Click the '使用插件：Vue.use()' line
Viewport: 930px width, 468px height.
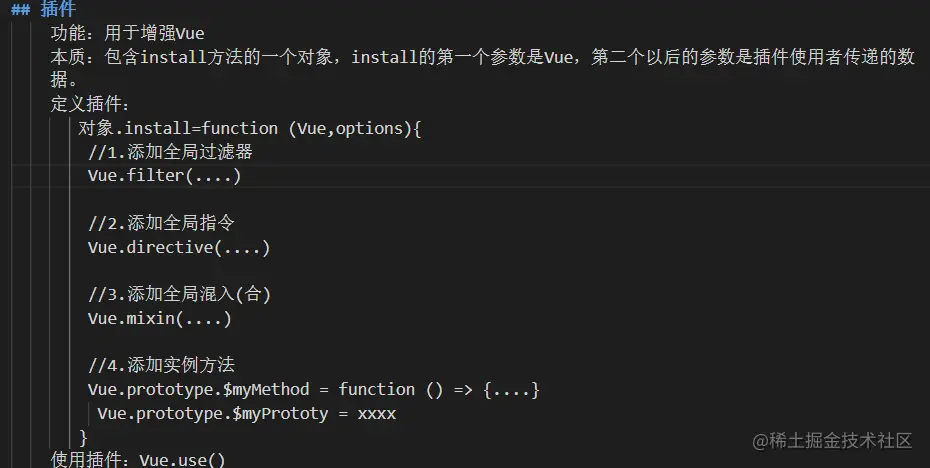138,459
